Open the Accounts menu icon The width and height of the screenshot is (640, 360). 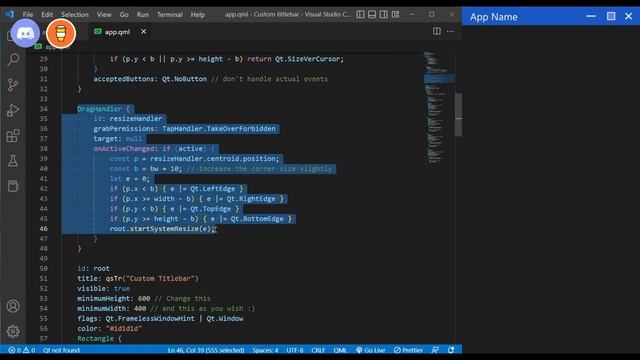(x=13, y=306)
